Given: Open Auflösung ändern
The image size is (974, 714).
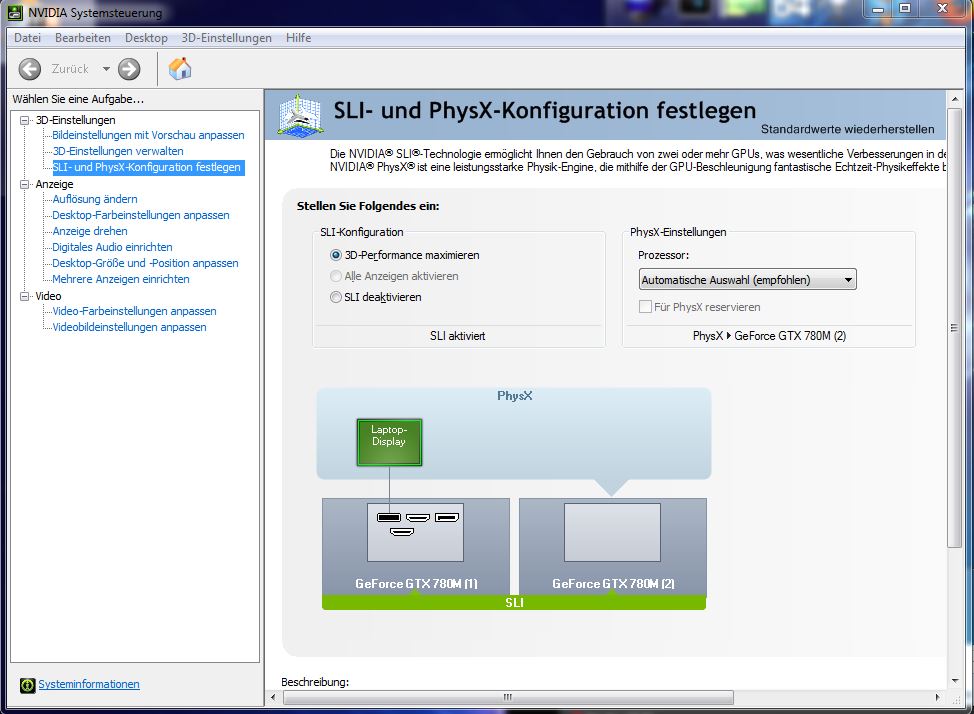Looking at the screenshot, I should pos(95,199).
